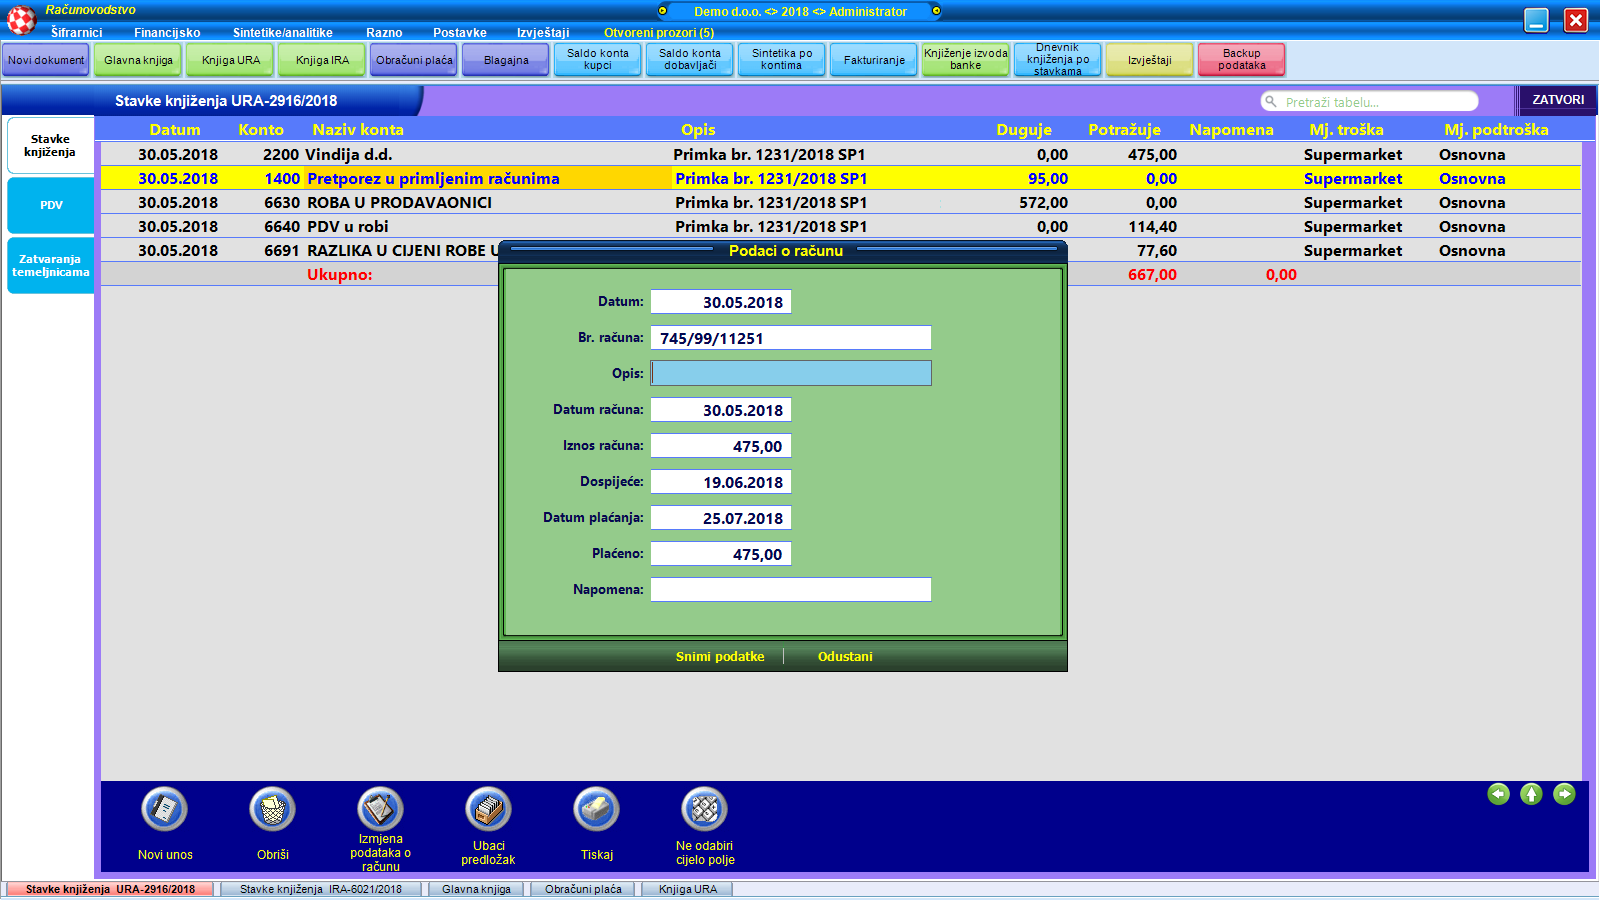Open Zatvaranja temeljnicama side tab
The width and height of the screenshot is (1600, 900).
coord(51,266)
